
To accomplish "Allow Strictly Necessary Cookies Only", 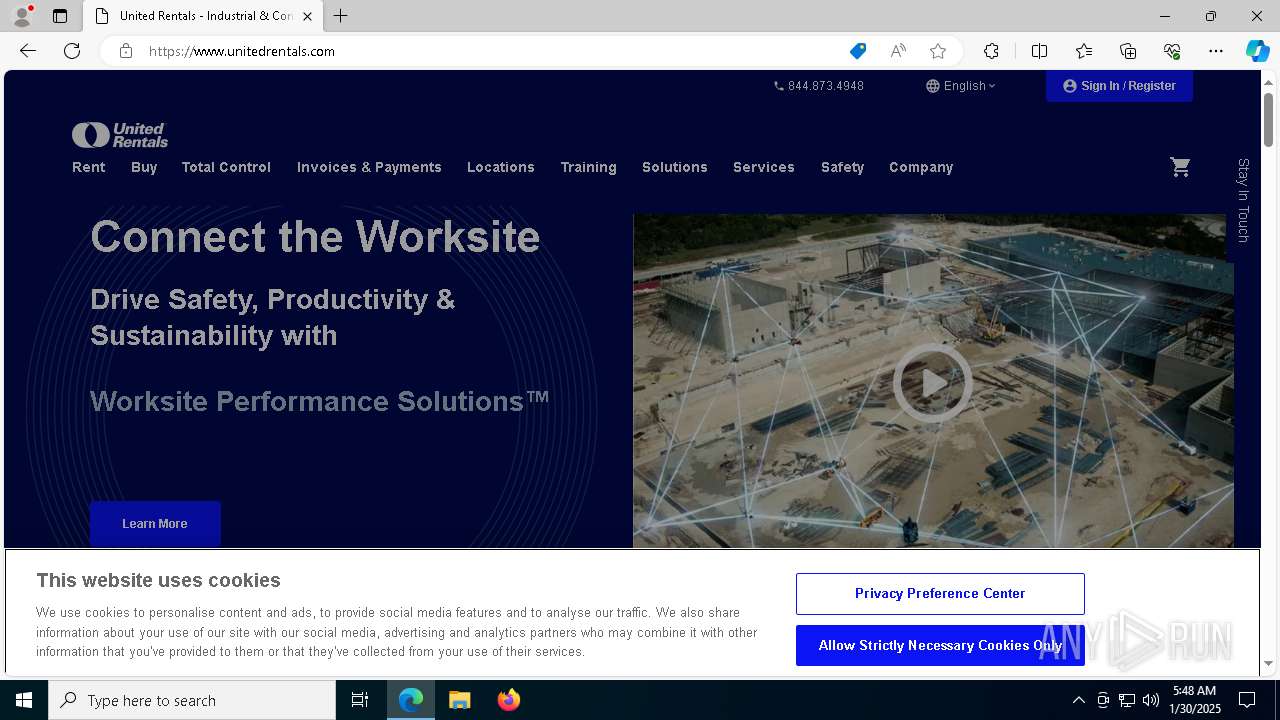I will 940,646.
